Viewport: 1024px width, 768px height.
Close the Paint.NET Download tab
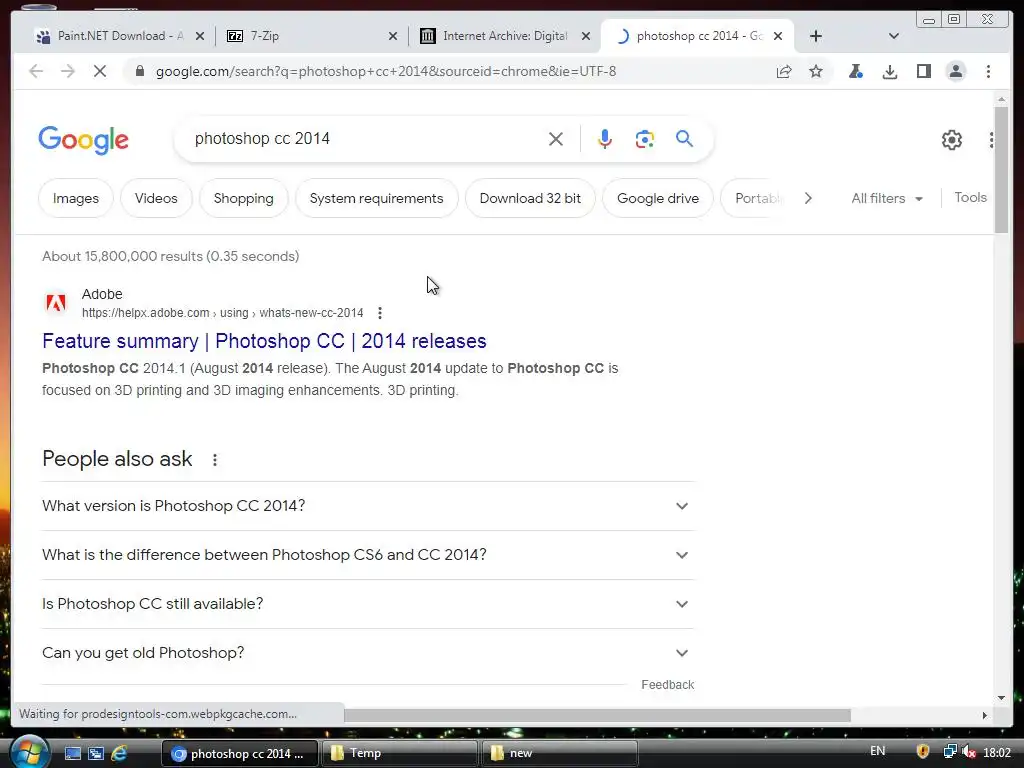(200, 36)
